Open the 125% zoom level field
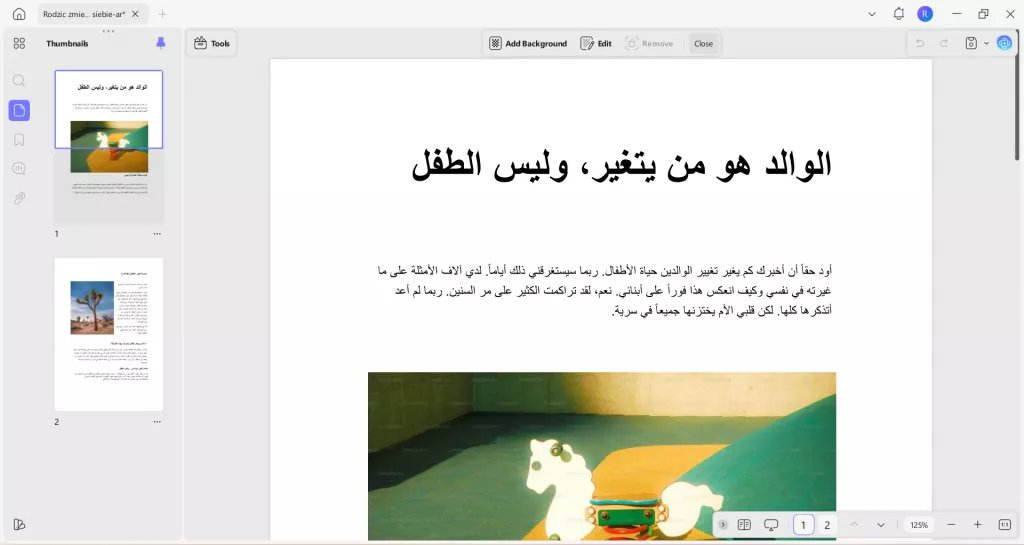The width and height of the screenshot is (1024, 545). tap(919, 525)
